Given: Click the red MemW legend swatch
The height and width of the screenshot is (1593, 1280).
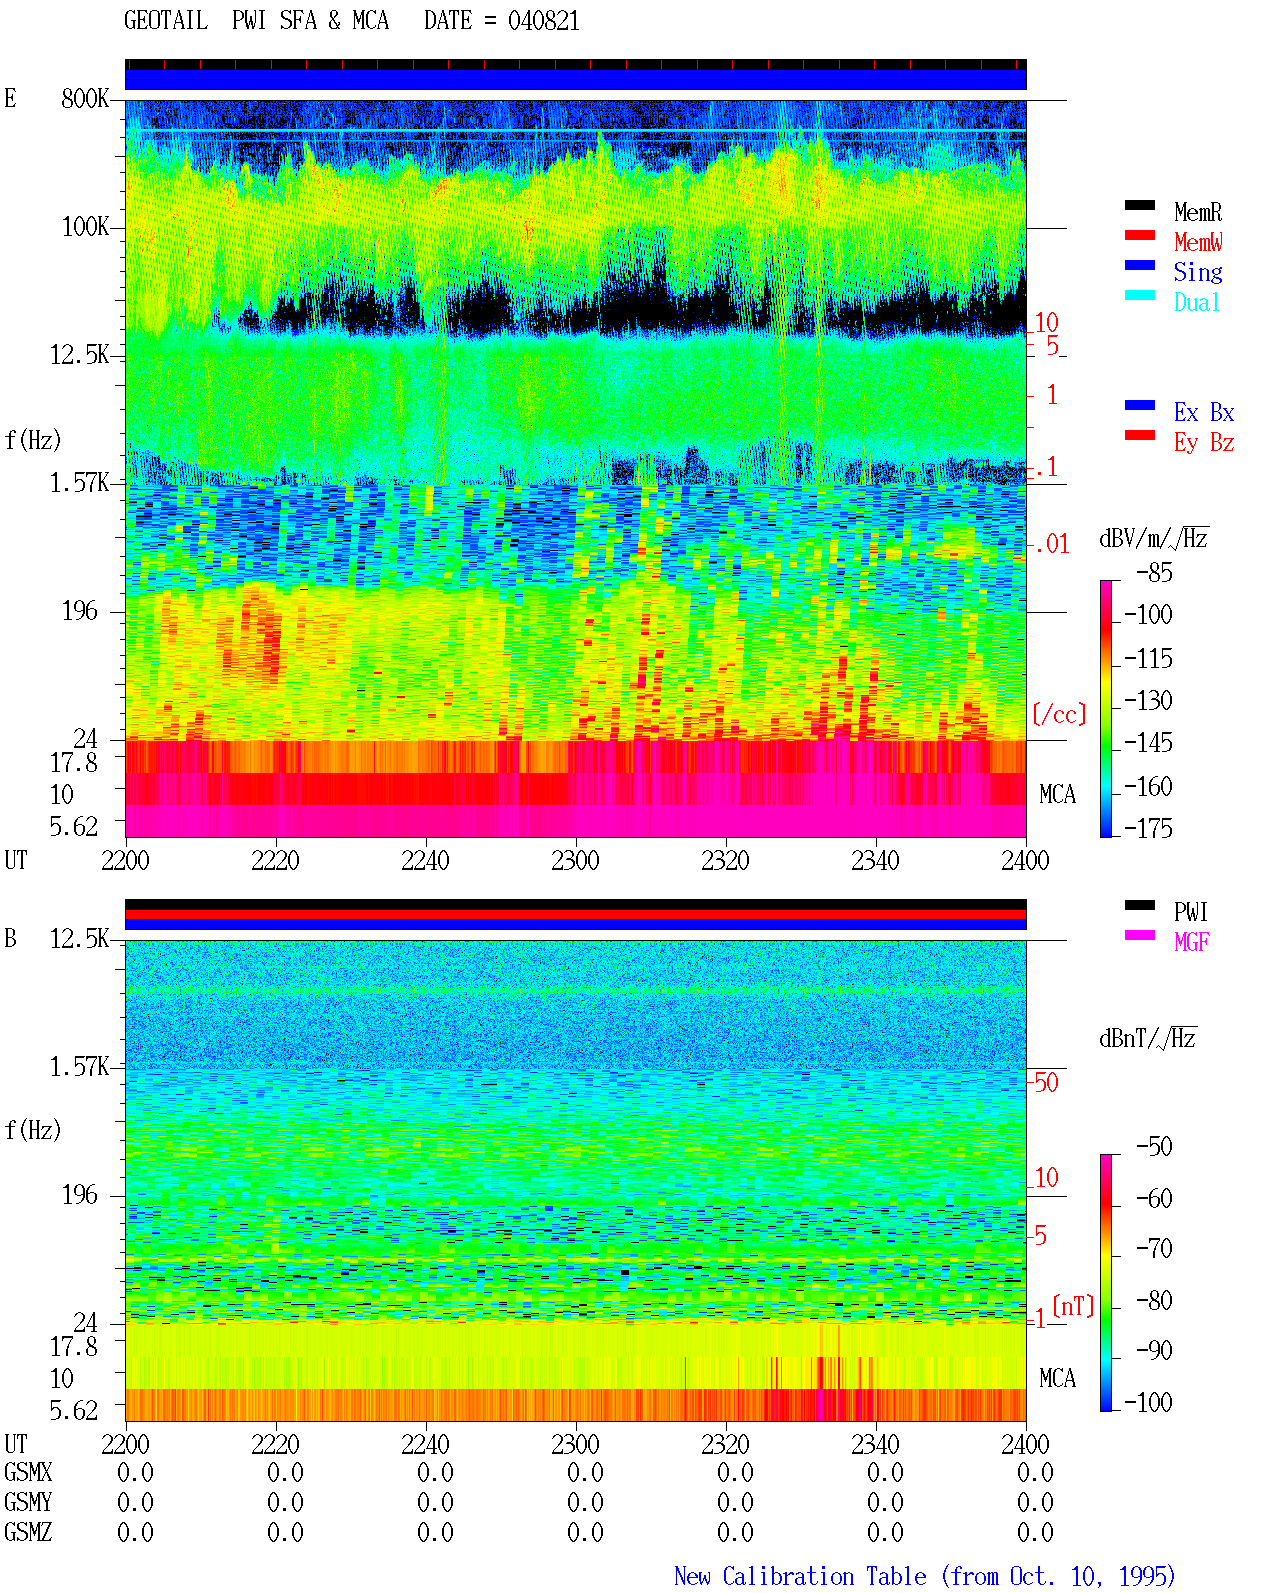Looking at the screenshot, I should pyautogui.click(x=1139, y=235).
